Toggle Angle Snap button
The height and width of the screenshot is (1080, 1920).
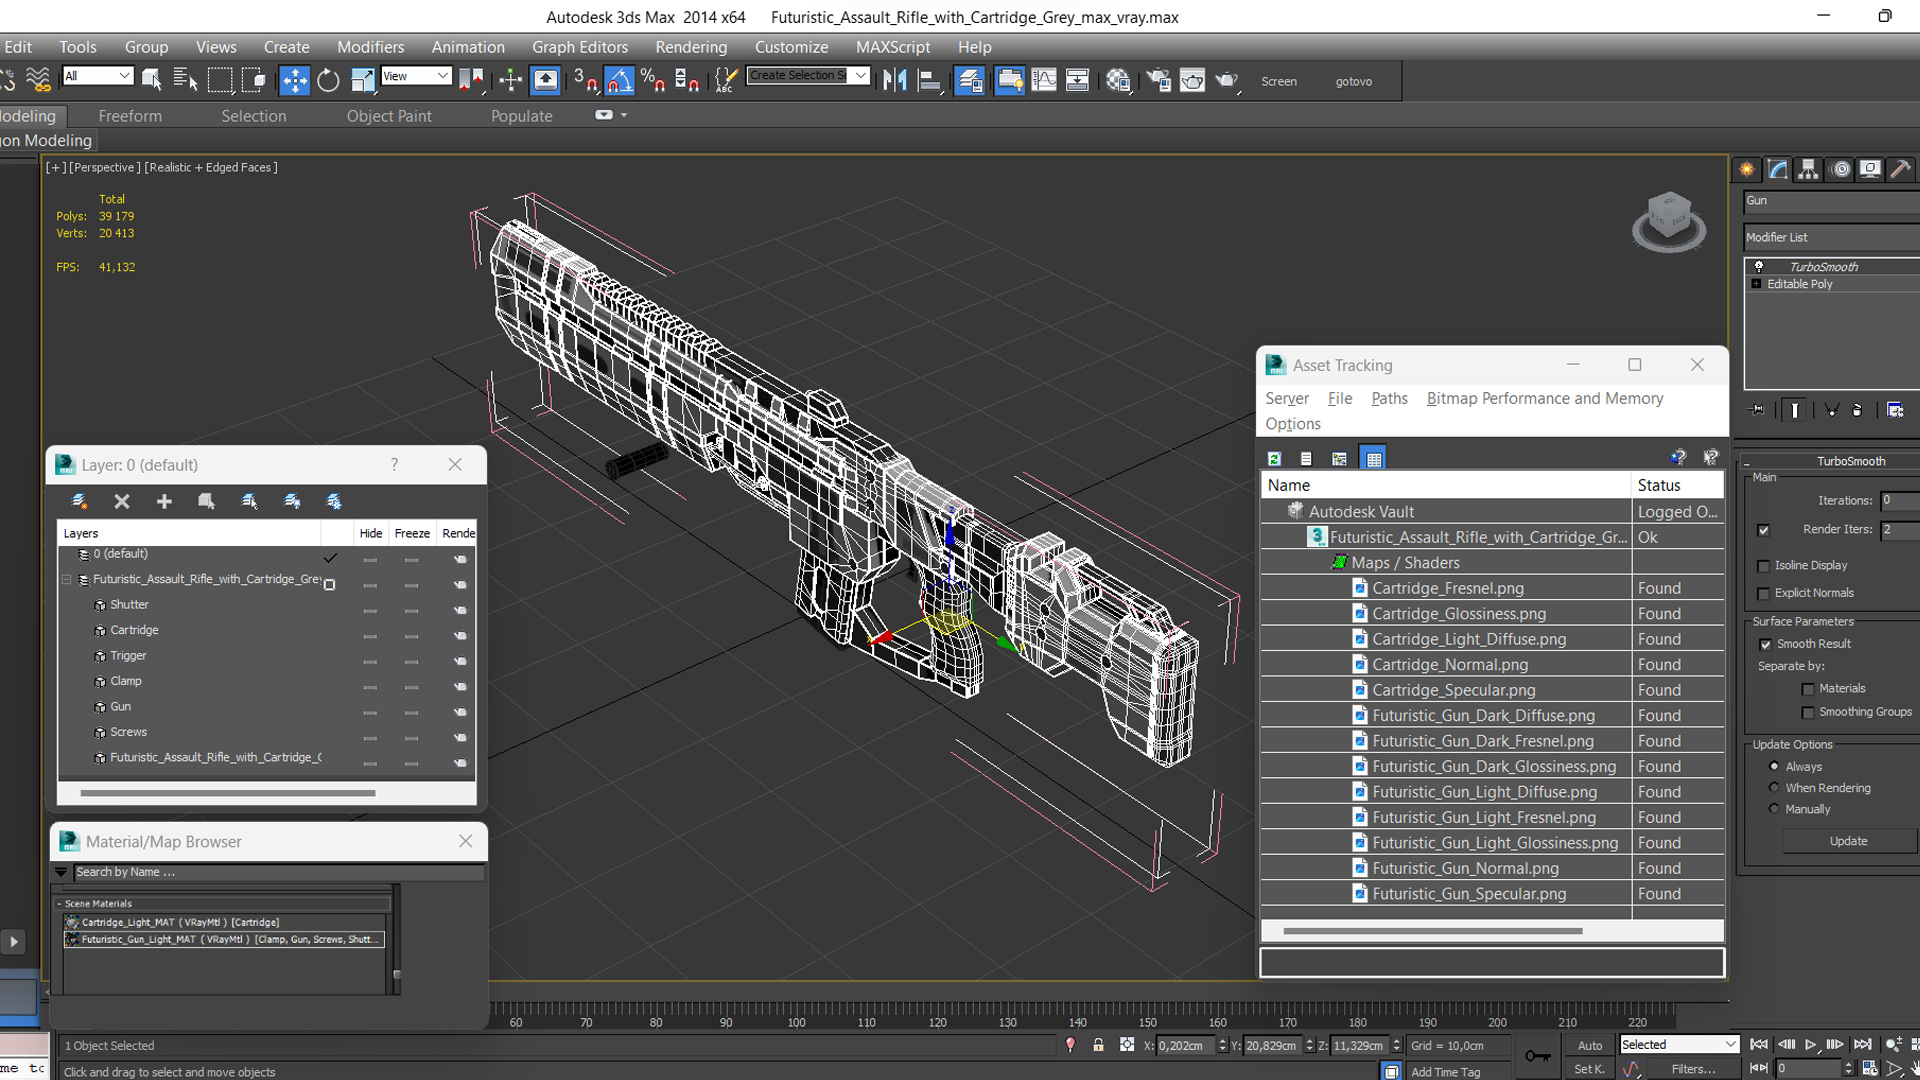(619, 81)
